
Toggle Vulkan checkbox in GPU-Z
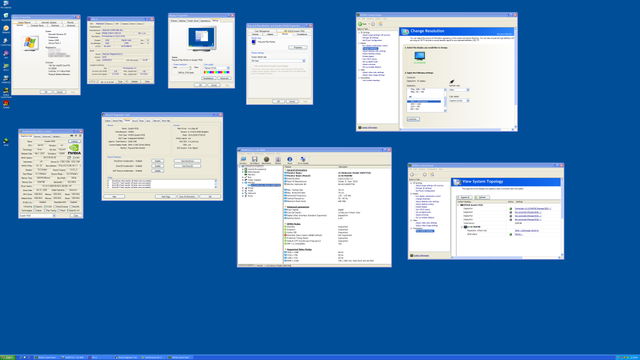35,211
